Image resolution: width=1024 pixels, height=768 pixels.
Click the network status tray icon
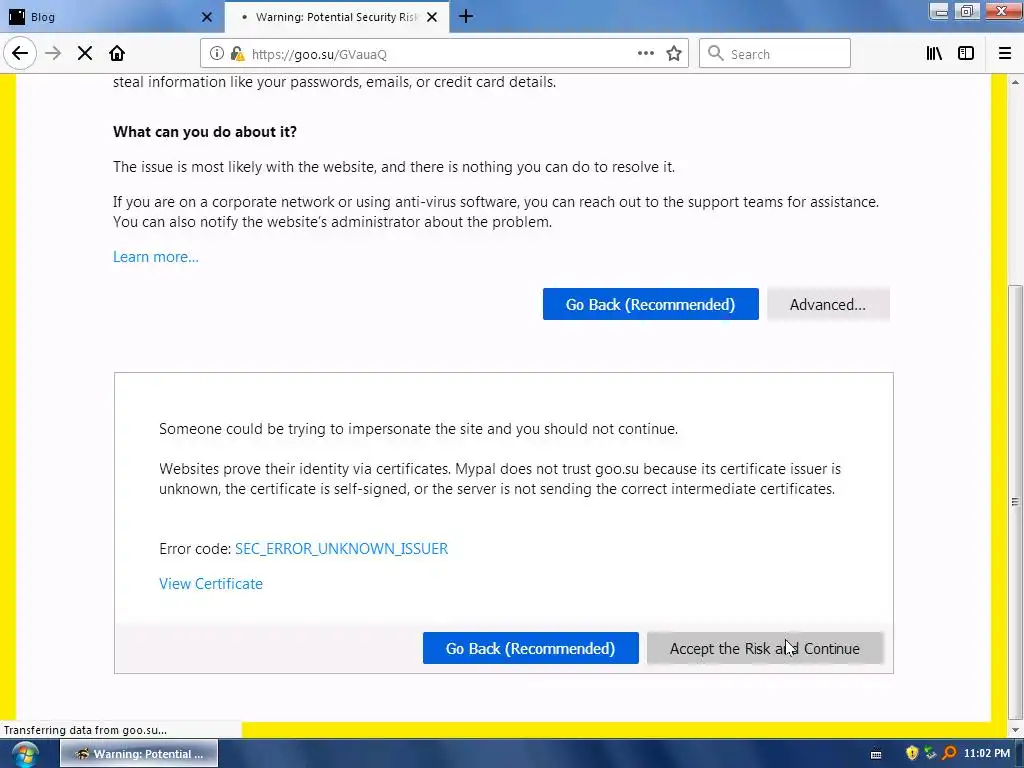pos(931,753)
